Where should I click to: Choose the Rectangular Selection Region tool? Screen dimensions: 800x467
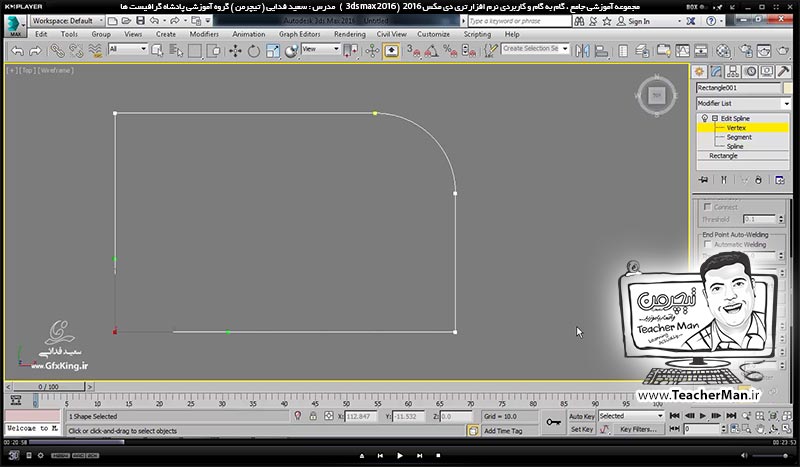(x=195, y=51)
